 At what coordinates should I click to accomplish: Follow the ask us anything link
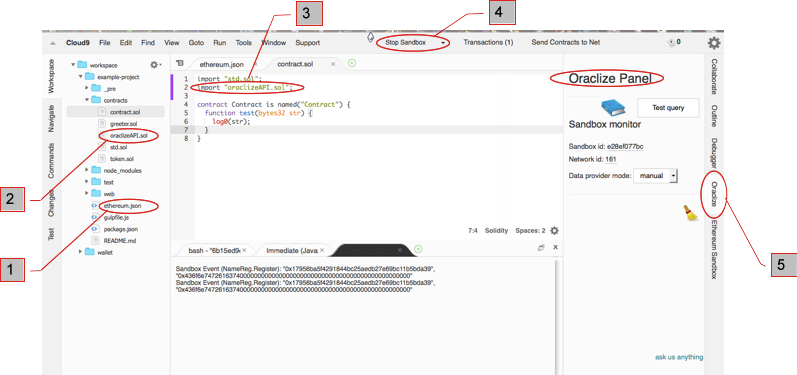click(679, 357)
